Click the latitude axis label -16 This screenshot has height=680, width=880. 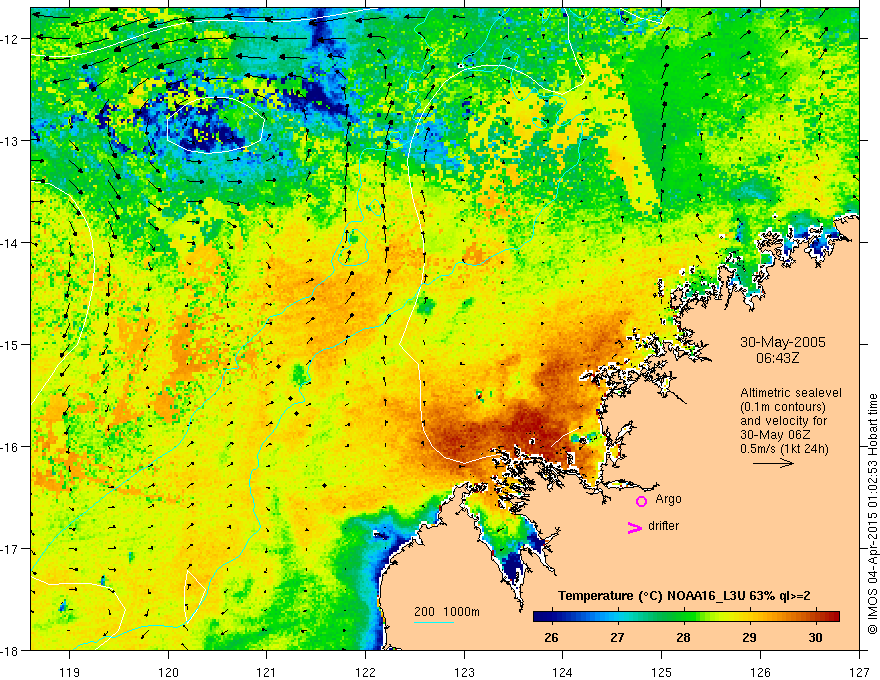click(x=11, y=447)
